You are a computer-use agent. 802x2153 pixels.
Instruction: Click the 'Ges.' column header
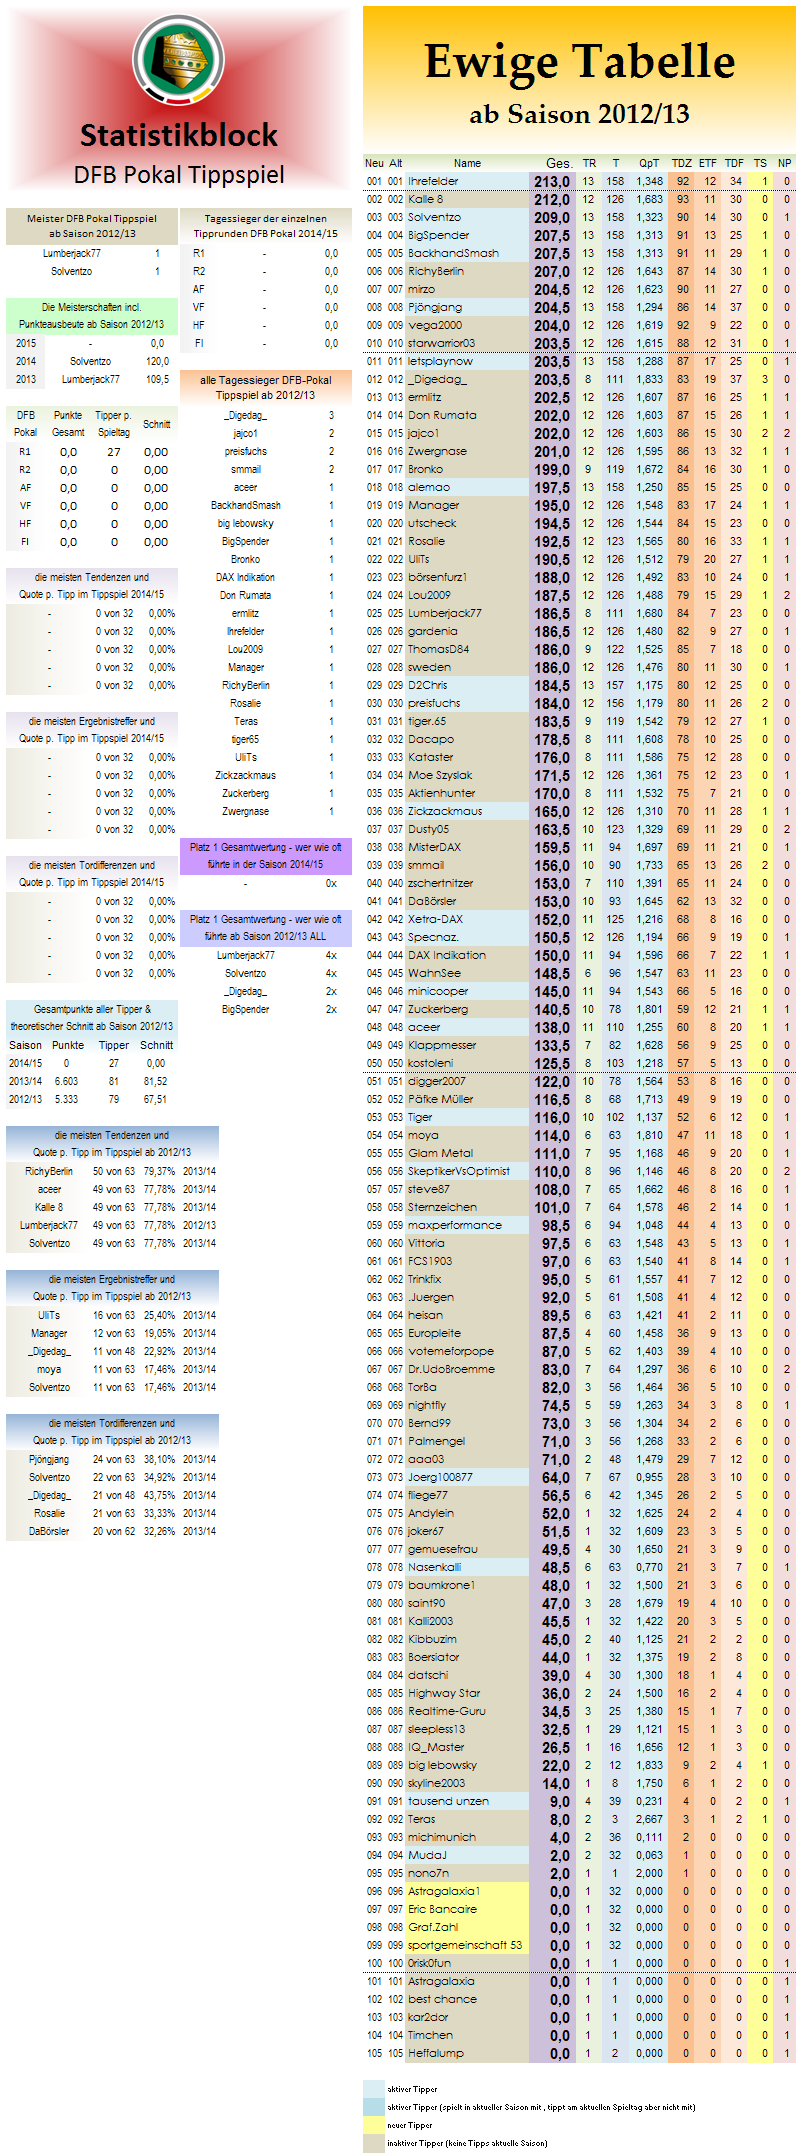(x=558, y=163)
